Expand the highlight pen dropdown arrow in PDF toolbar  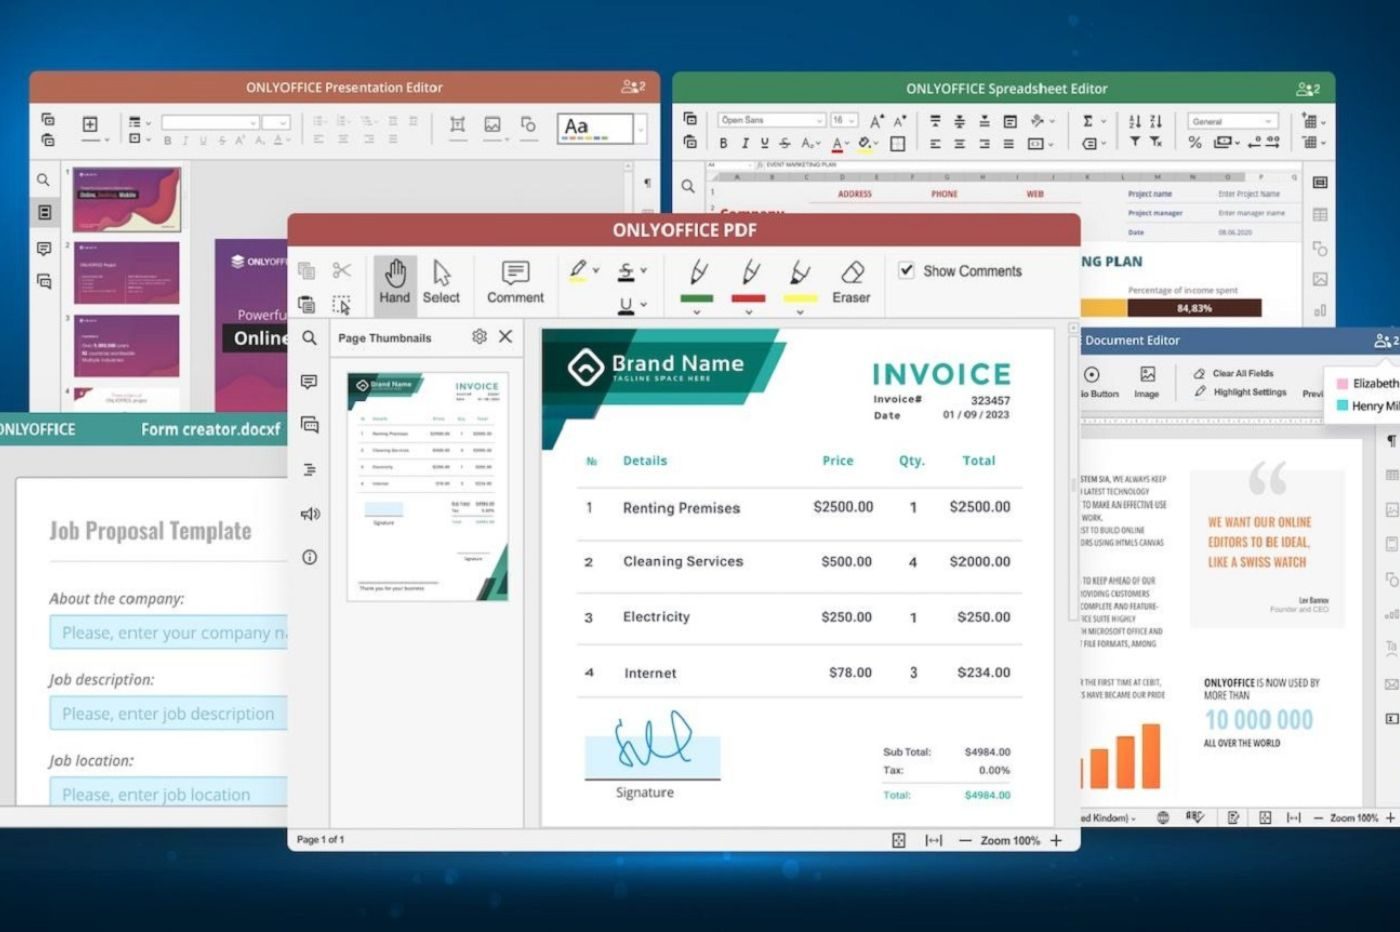[596, 270]
